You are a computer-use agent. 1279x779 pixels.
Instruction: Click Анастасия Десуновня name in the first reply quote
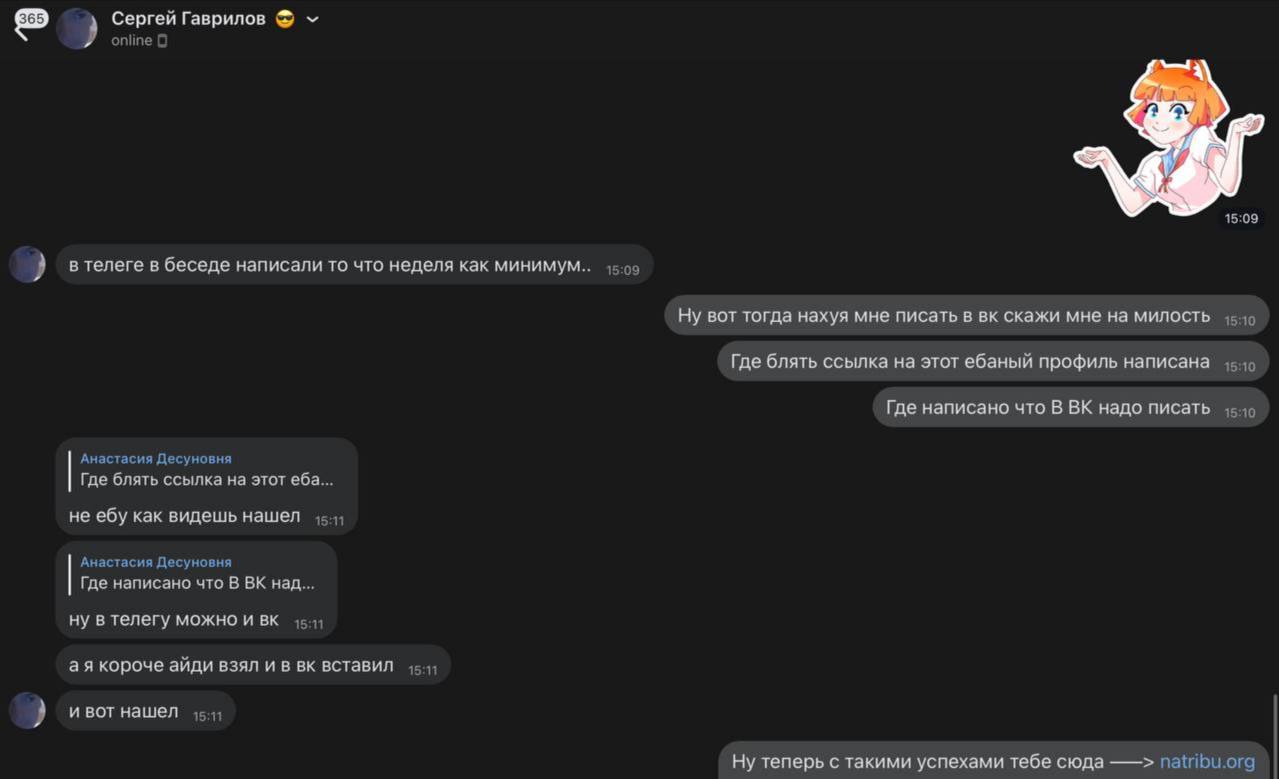coord(156,459)
